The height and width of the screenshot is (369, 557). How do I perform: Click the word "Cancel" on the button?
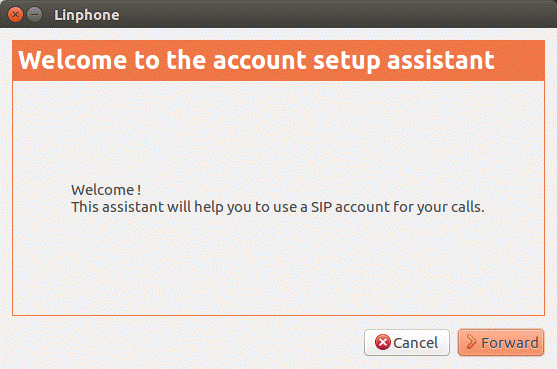tap(416, 343)
